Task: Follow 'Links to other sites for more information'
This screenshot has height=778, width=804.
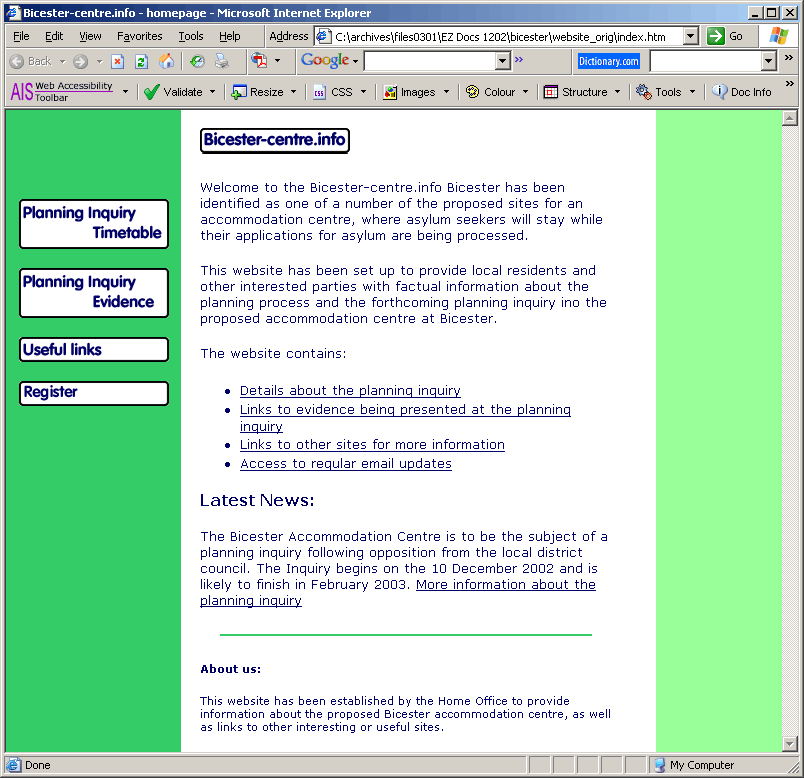Action: point(372,445)
